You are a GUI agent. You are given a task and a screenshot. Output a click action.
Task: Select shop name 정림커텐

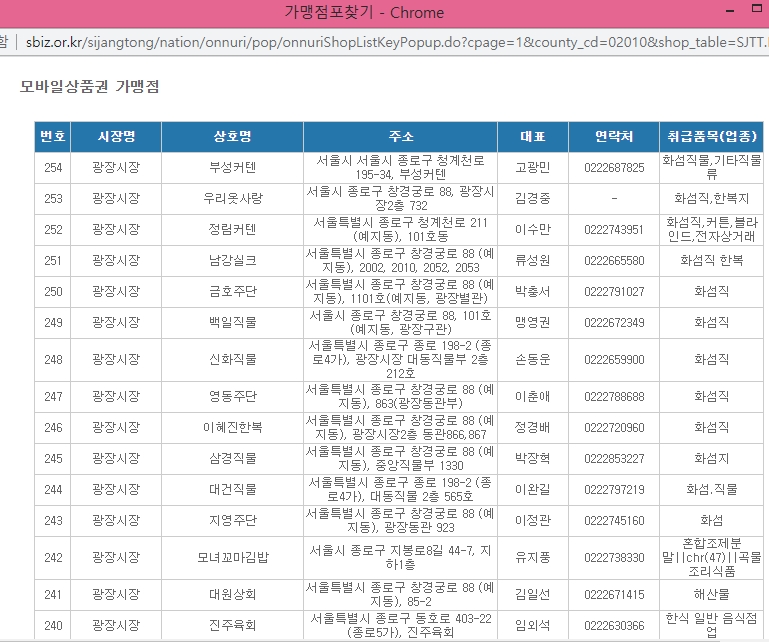pos(232,230)
